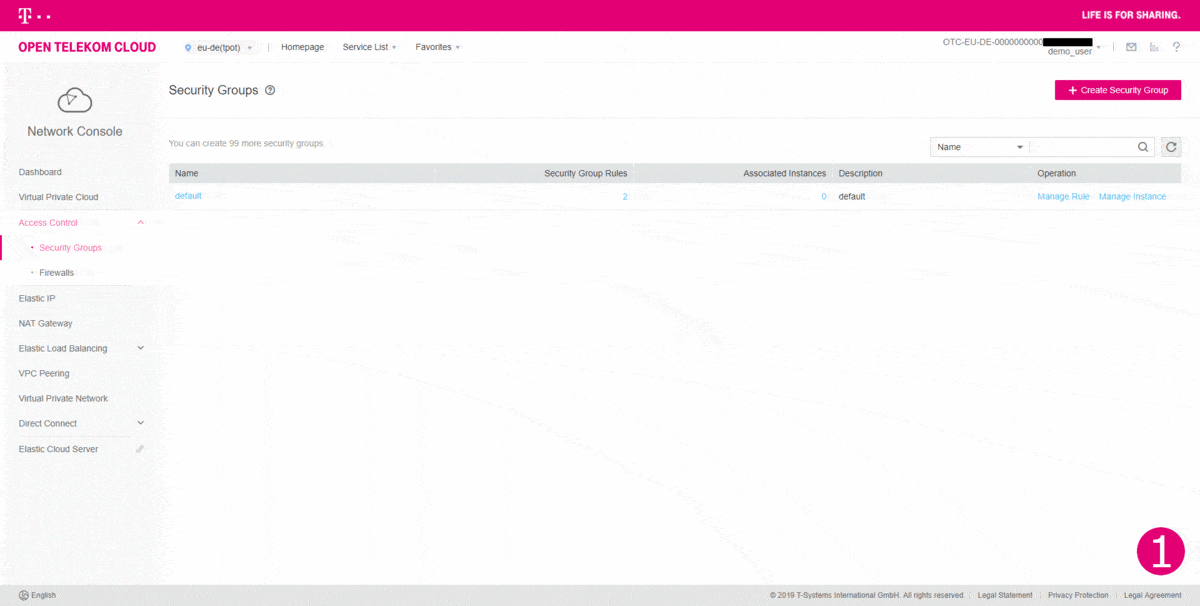Refresh the security group list
The image size is (1200, 606).
tap(1170, 146)
